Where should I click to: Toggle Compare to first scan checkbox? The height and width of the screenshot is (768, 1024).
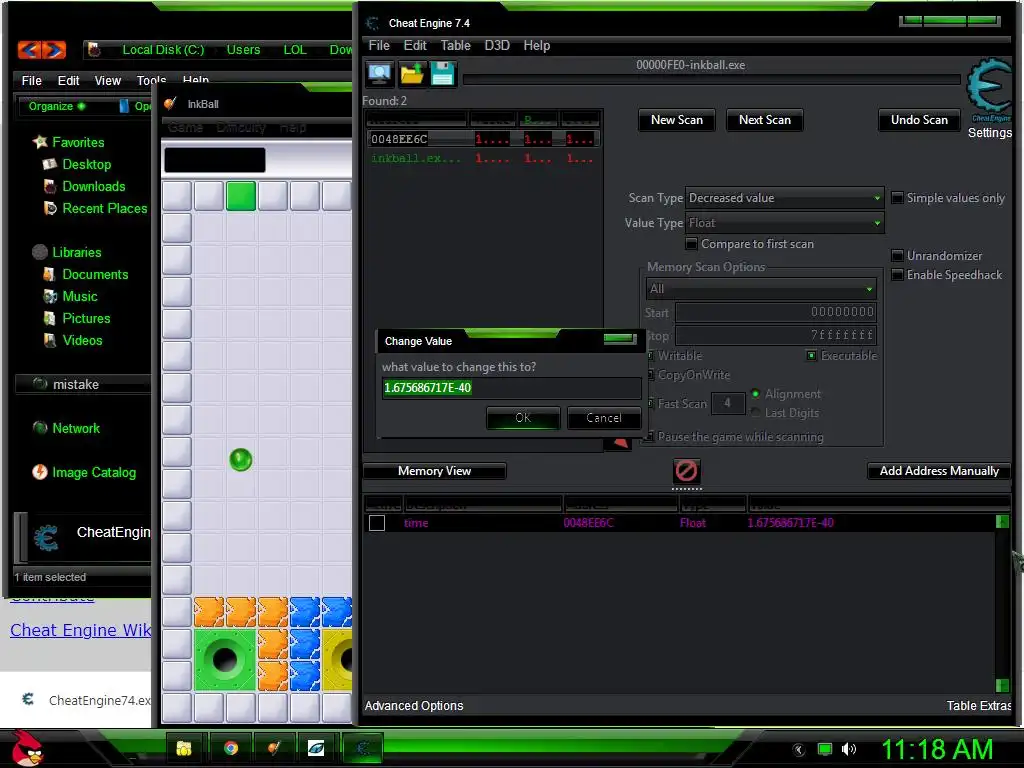[691, 244]
